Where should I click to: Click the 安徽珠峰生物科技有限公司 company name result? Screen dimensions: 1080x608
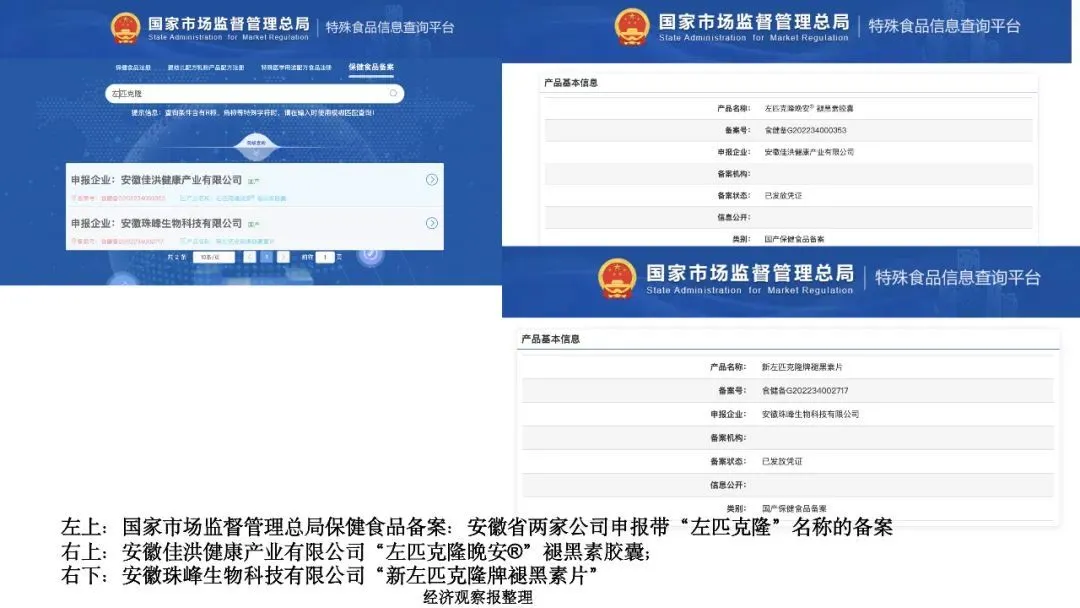click(x=181, y=223)
